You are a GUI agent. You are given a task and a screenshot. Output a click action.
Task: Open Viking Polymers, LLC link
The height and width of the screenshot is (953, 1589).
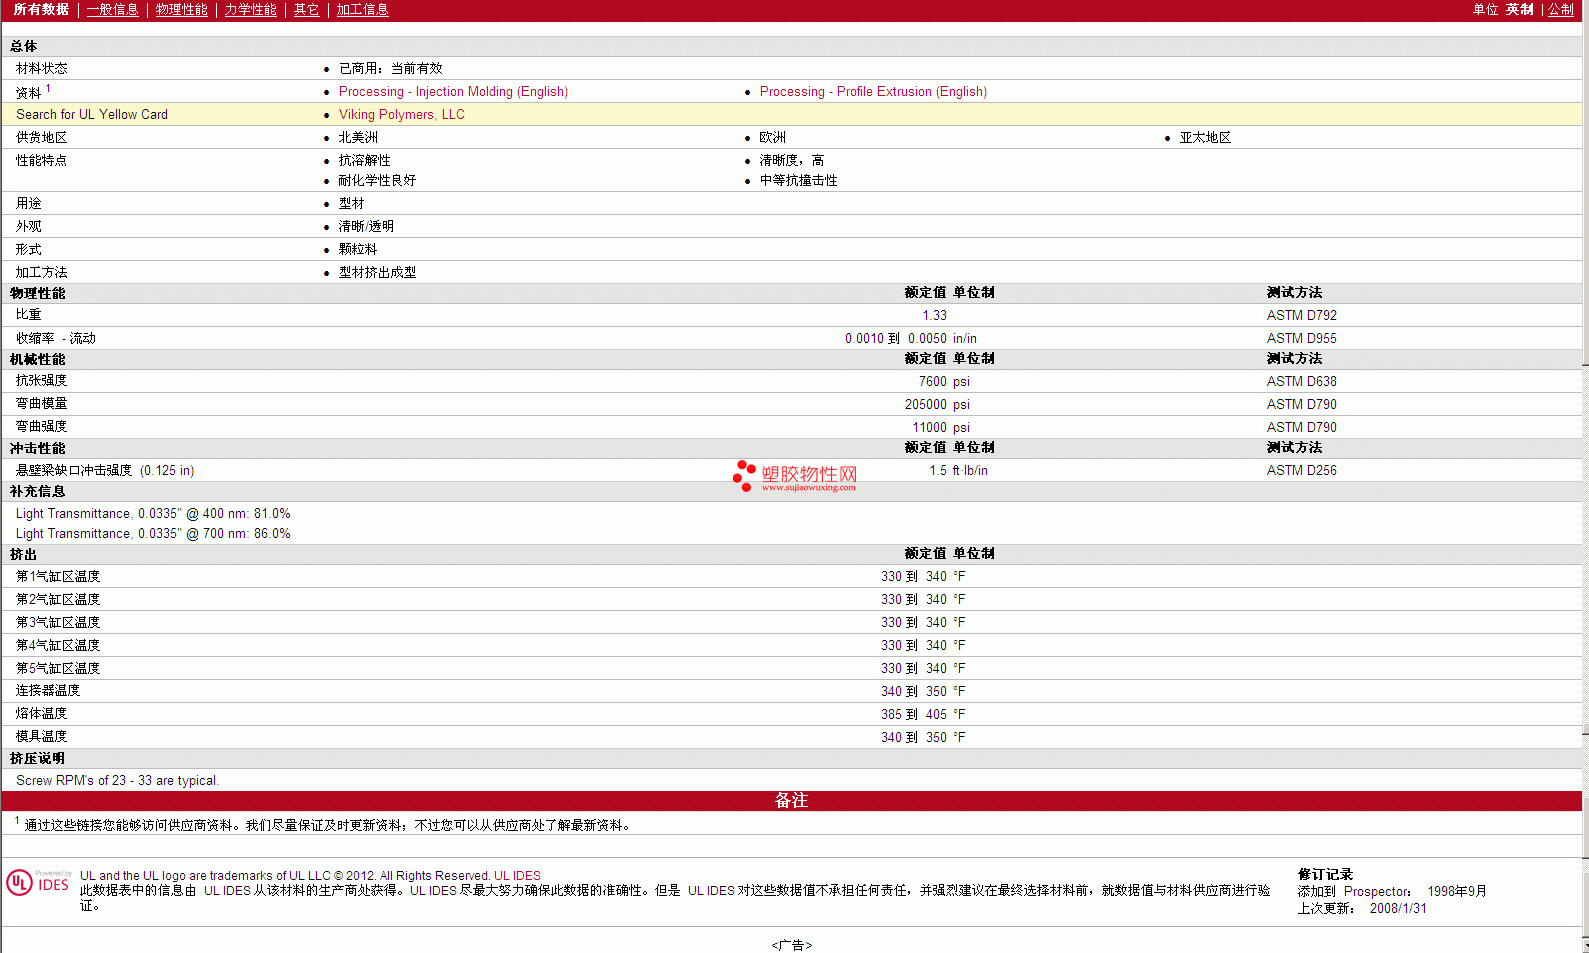(x=401, y=114)
